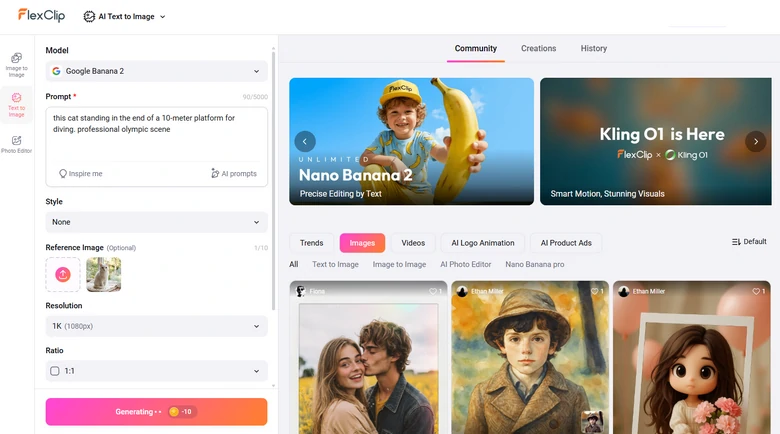Image resolution: width=780 pixels, height=434 pixels.
Task: Like the Ethan Miller boy portrait
Action: [x=595, y=291]
